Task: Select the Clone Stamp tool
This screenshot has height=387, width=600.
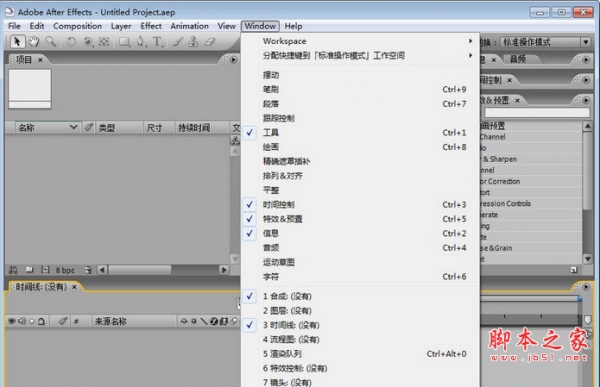Action: click(194, 42)
